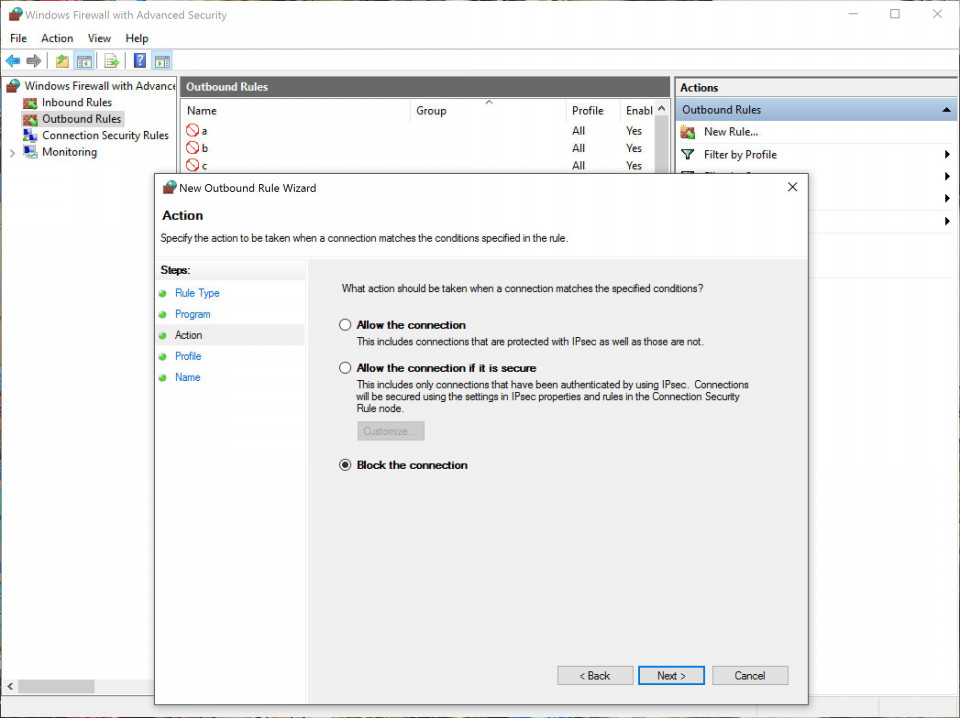Expand the Monitoring tree node

[x=12, y=152]
